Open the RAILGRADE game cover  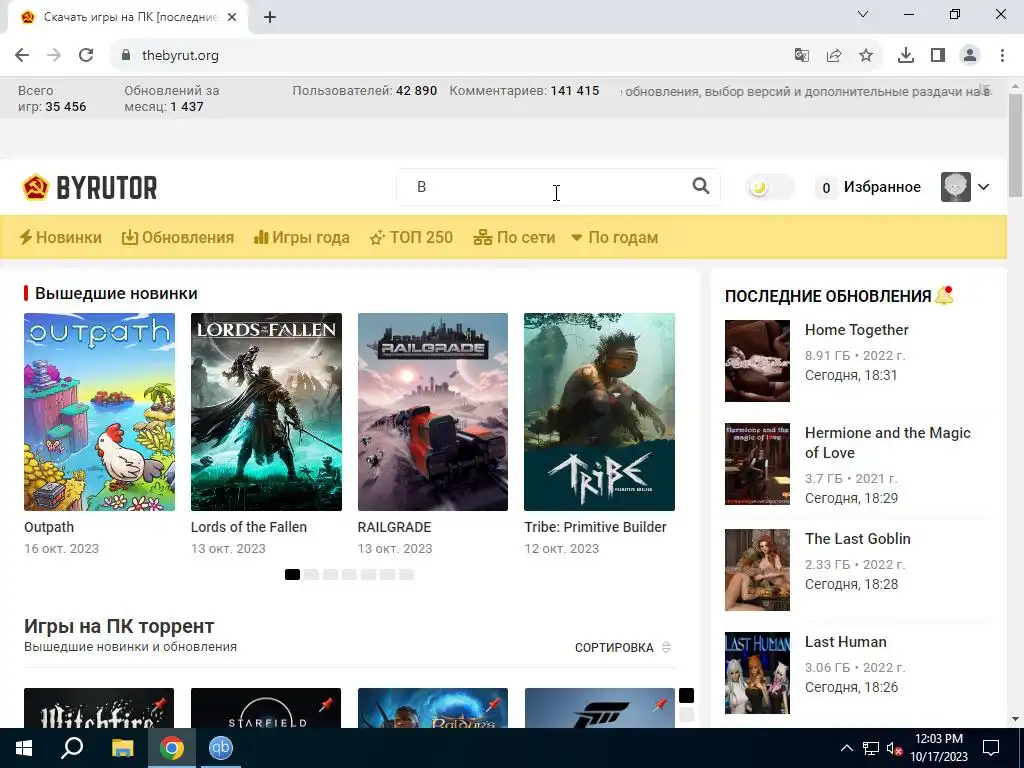(432, 411)
